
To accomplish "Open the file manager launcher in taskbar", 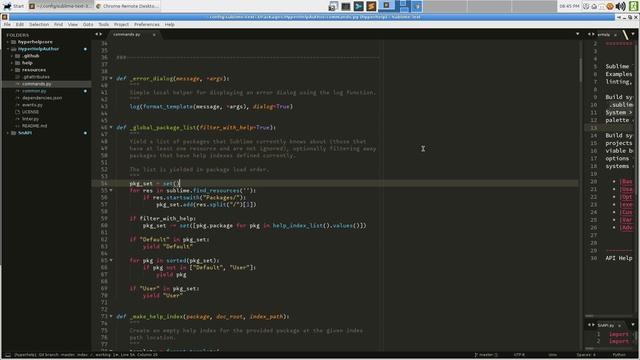I will point(333,6).
